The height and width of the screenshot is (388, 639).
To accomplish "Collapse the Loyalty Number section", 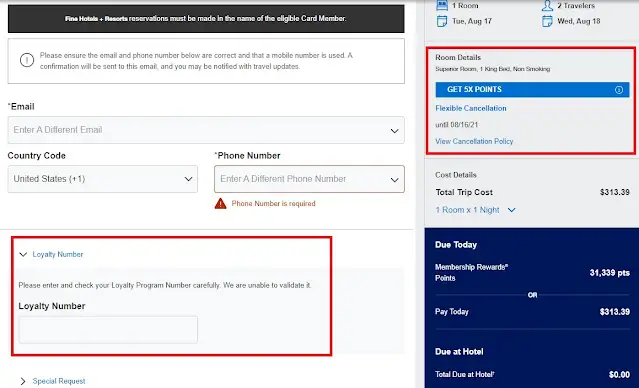I will tap(51, 254).
